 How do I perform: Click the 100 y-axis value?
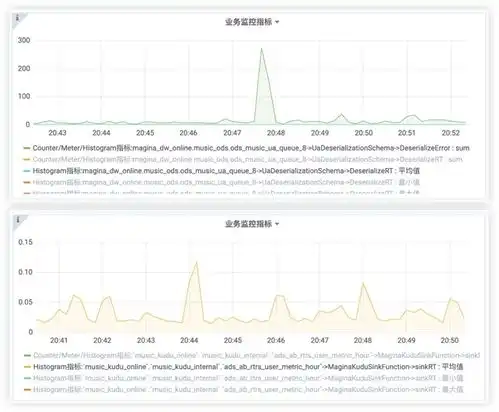pos(24,96)
